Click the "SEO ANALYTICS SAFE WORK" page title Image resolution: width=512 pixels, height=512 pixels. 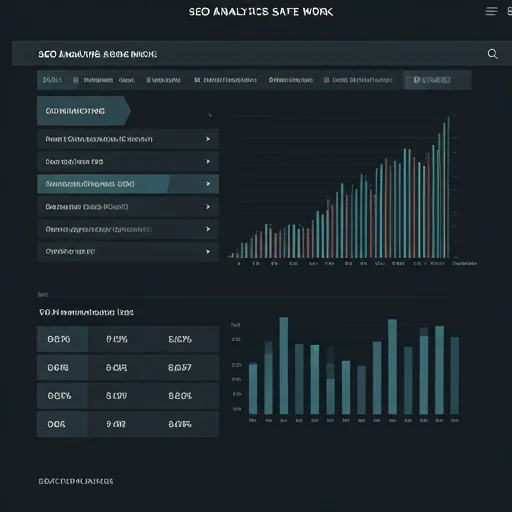point(261,12)
